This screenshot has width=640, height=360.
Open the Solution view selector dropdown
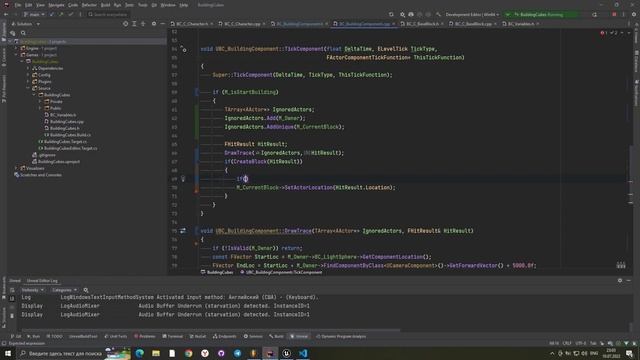point(25,24)
